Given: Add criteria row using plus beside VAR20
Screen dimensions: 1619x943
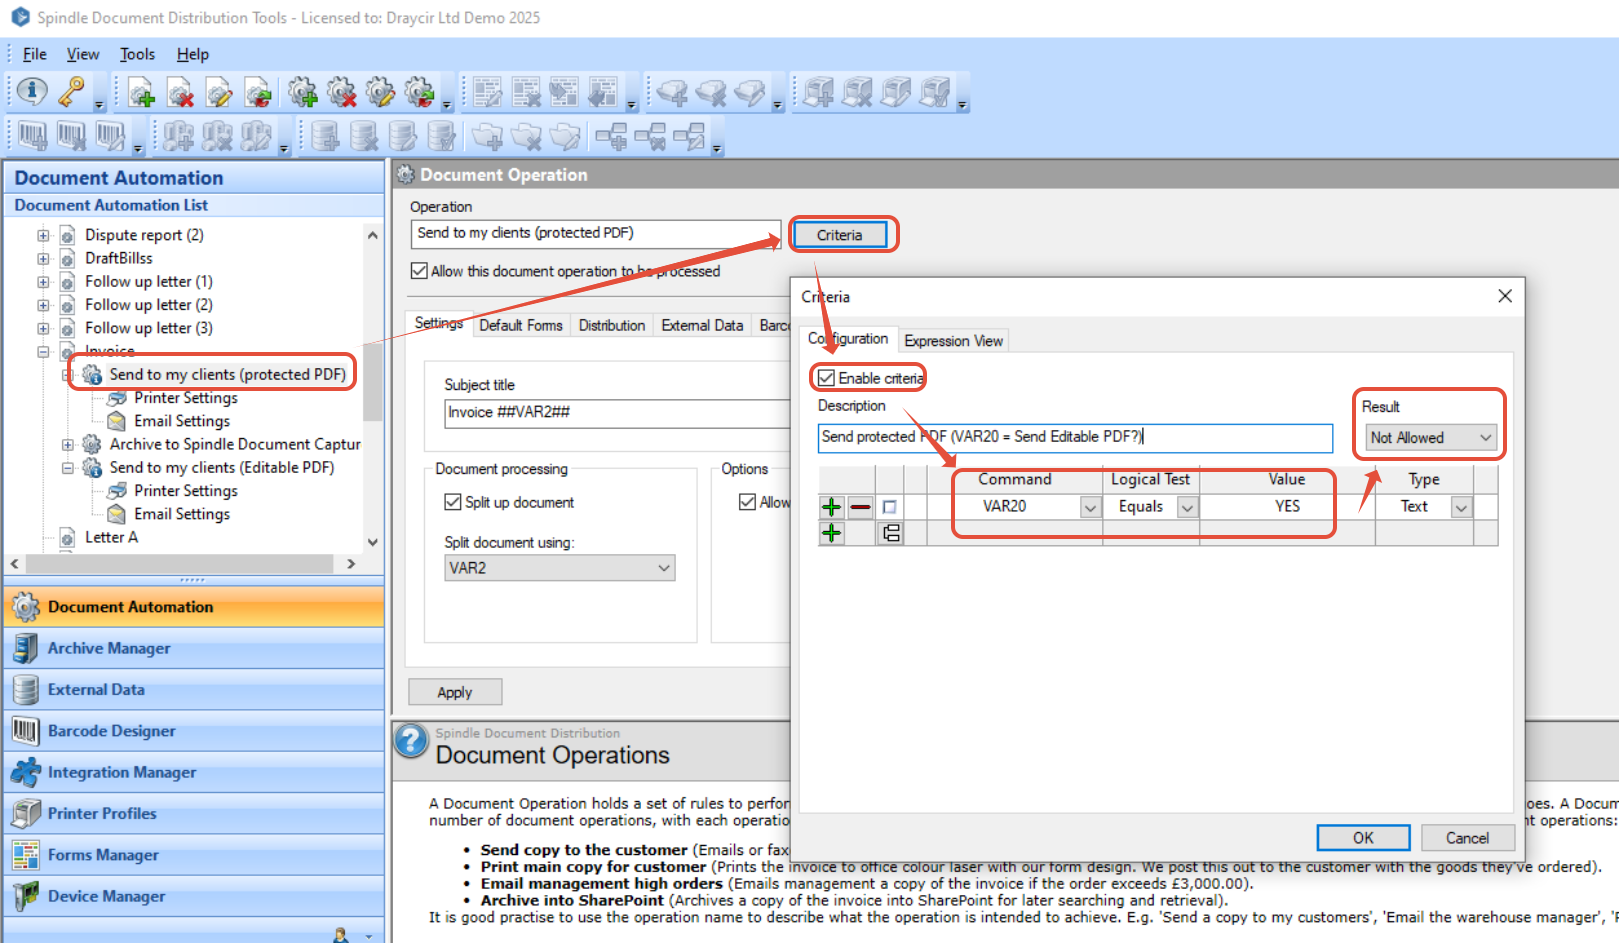Looking at the screenshot, I should [832, 507].
